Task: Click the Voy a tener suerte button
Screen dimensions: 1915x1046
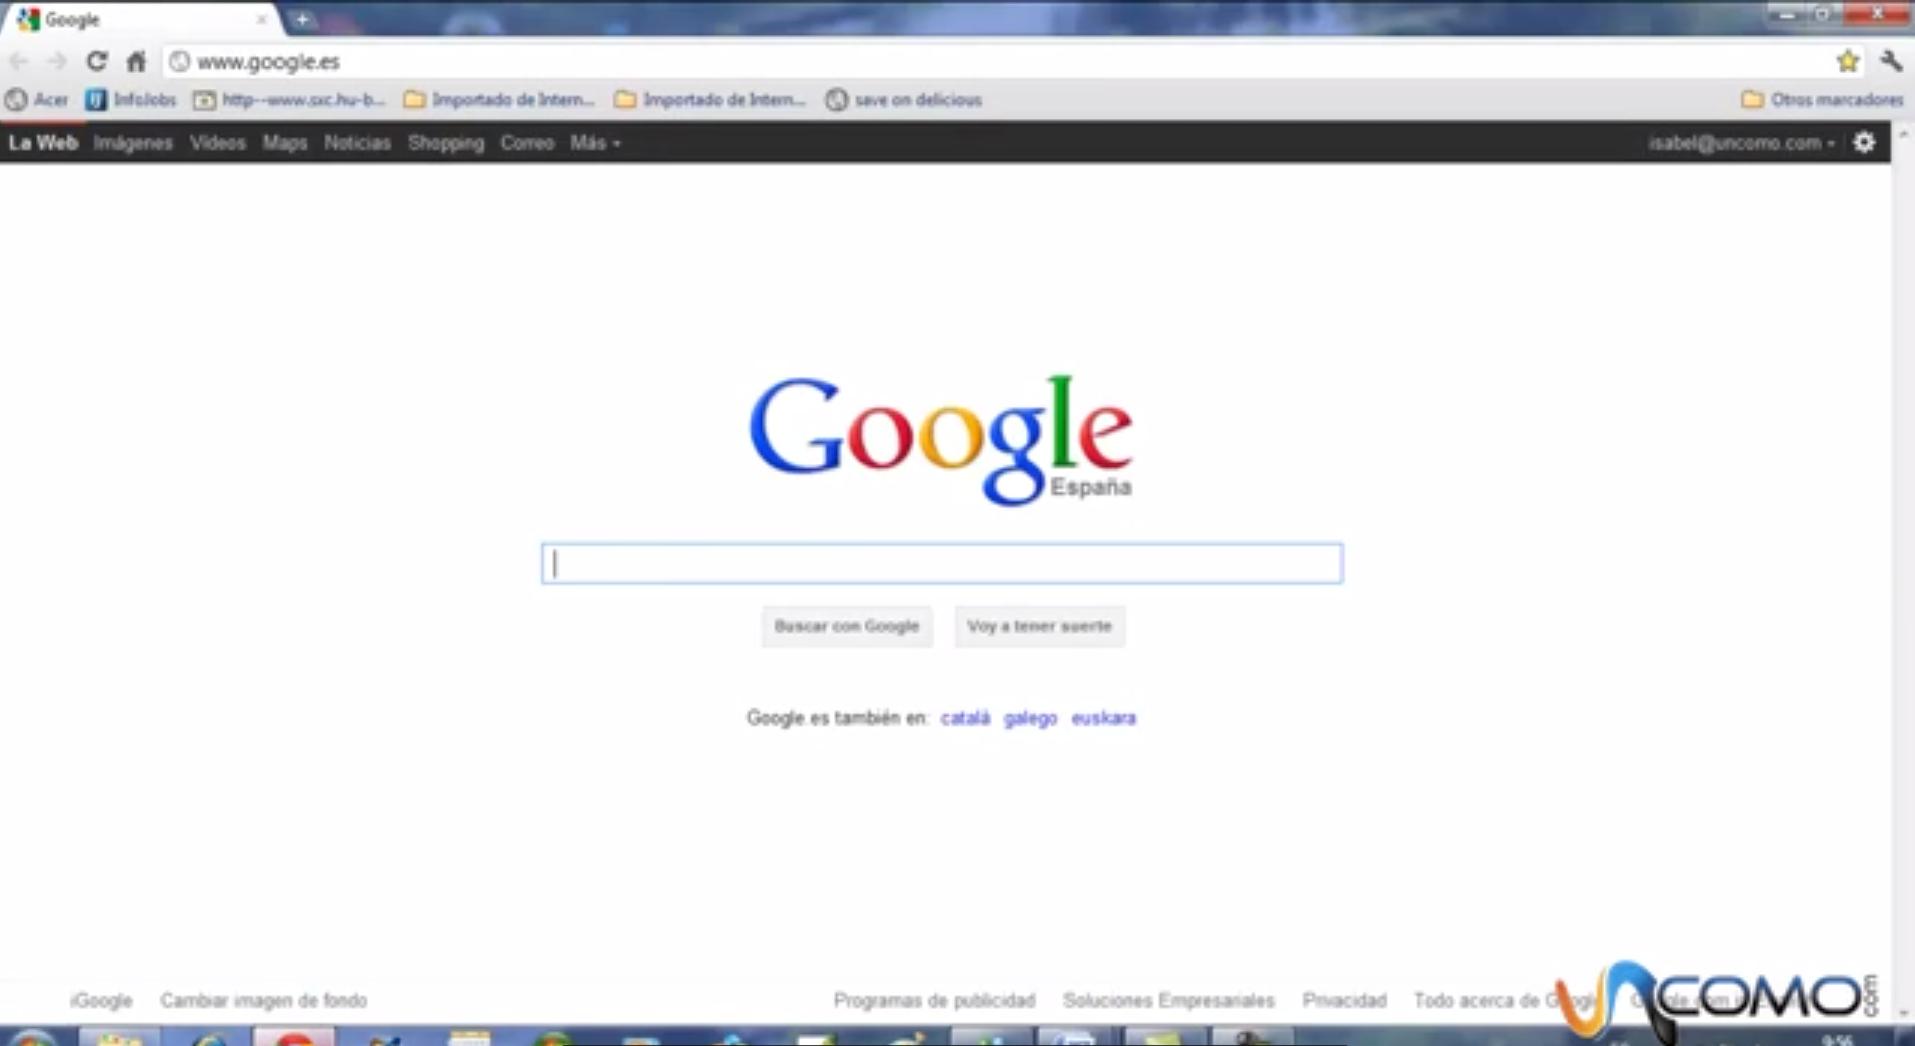Action: pos(1039,626)
